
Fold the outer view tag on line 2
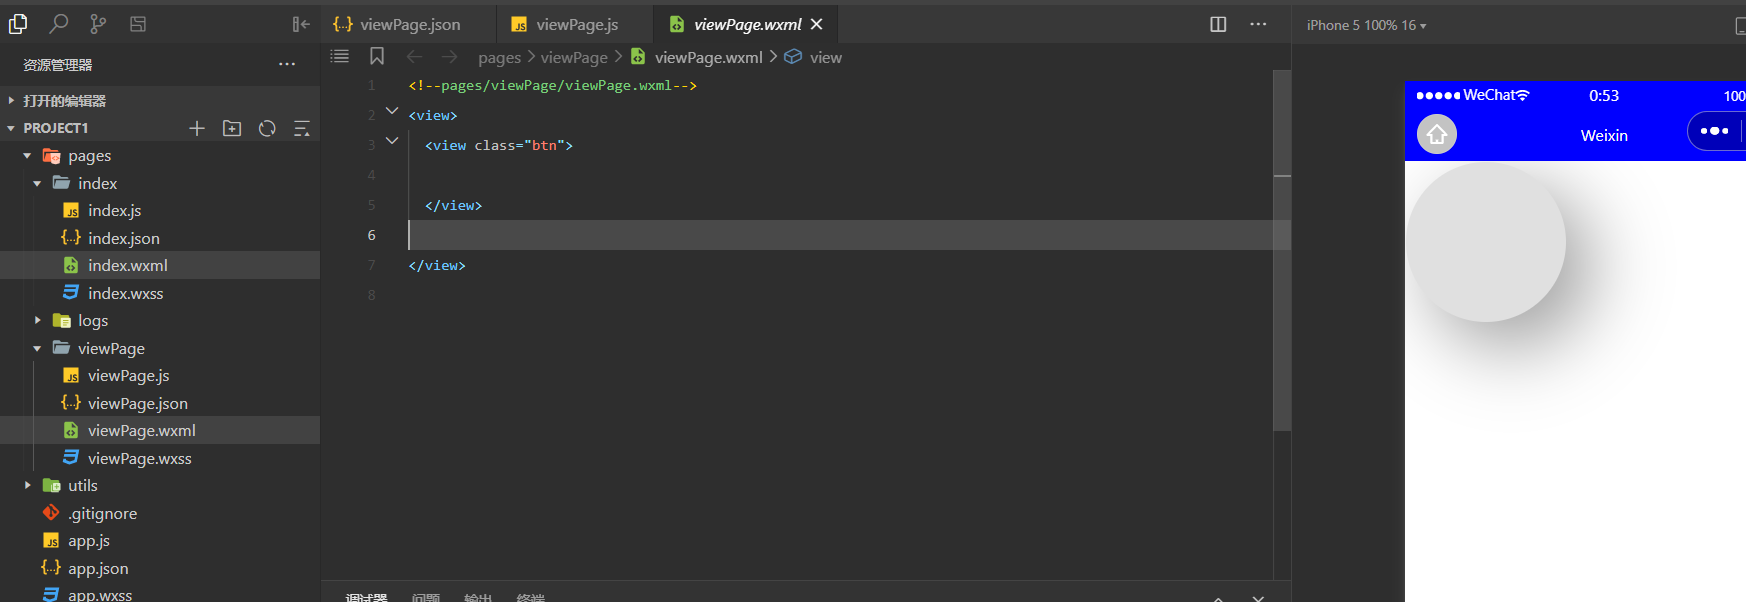coord(392,111)
